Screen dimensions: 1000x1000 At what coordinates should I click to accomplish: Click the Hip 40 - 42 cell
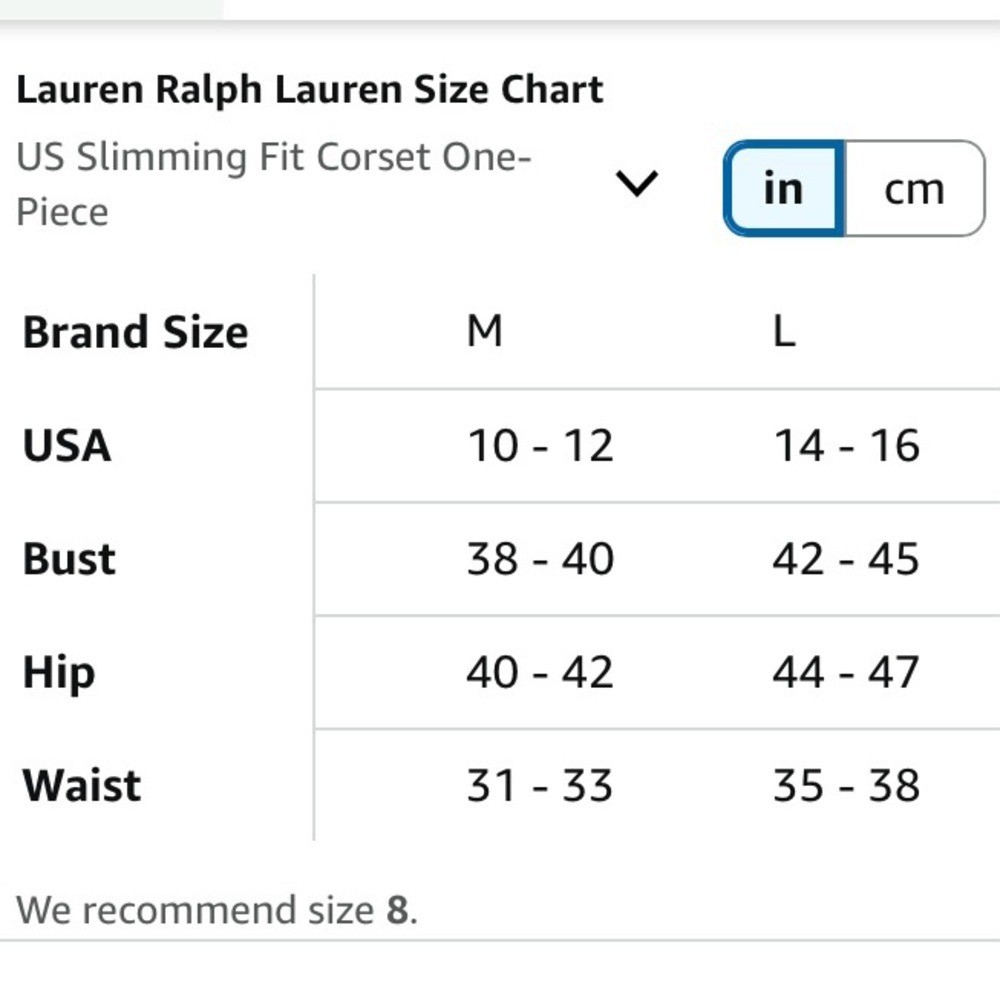pos(540,672)
